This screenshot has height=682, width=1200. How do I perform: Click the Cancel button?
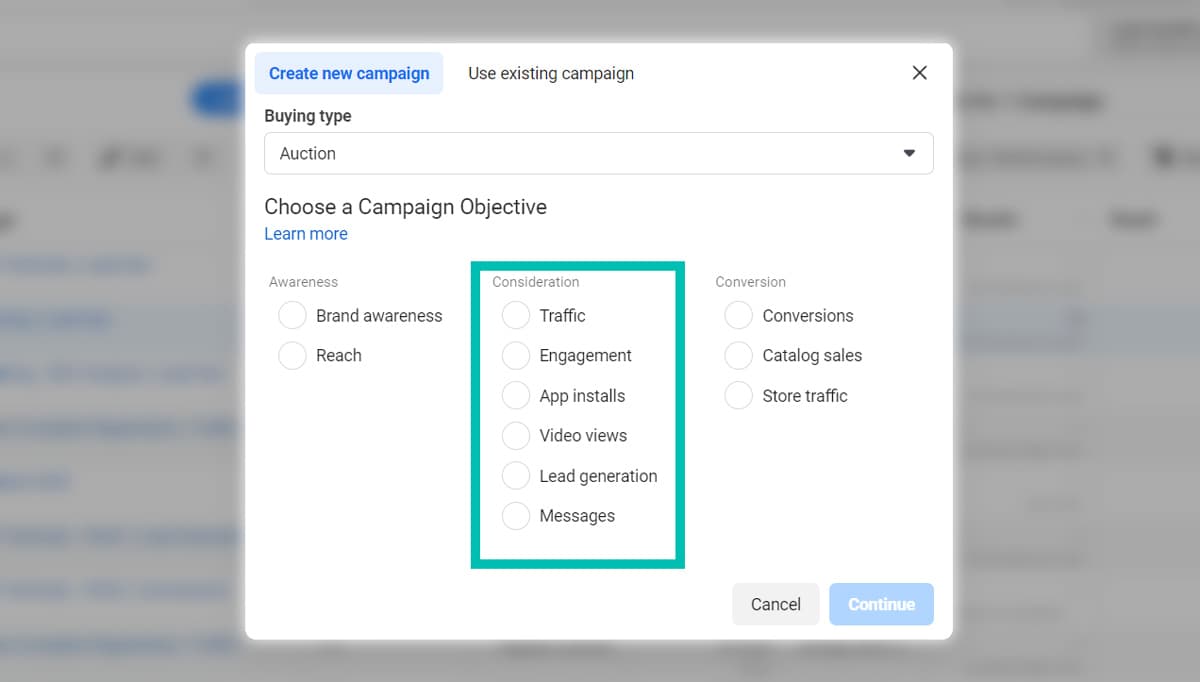(x=776, y=604)
